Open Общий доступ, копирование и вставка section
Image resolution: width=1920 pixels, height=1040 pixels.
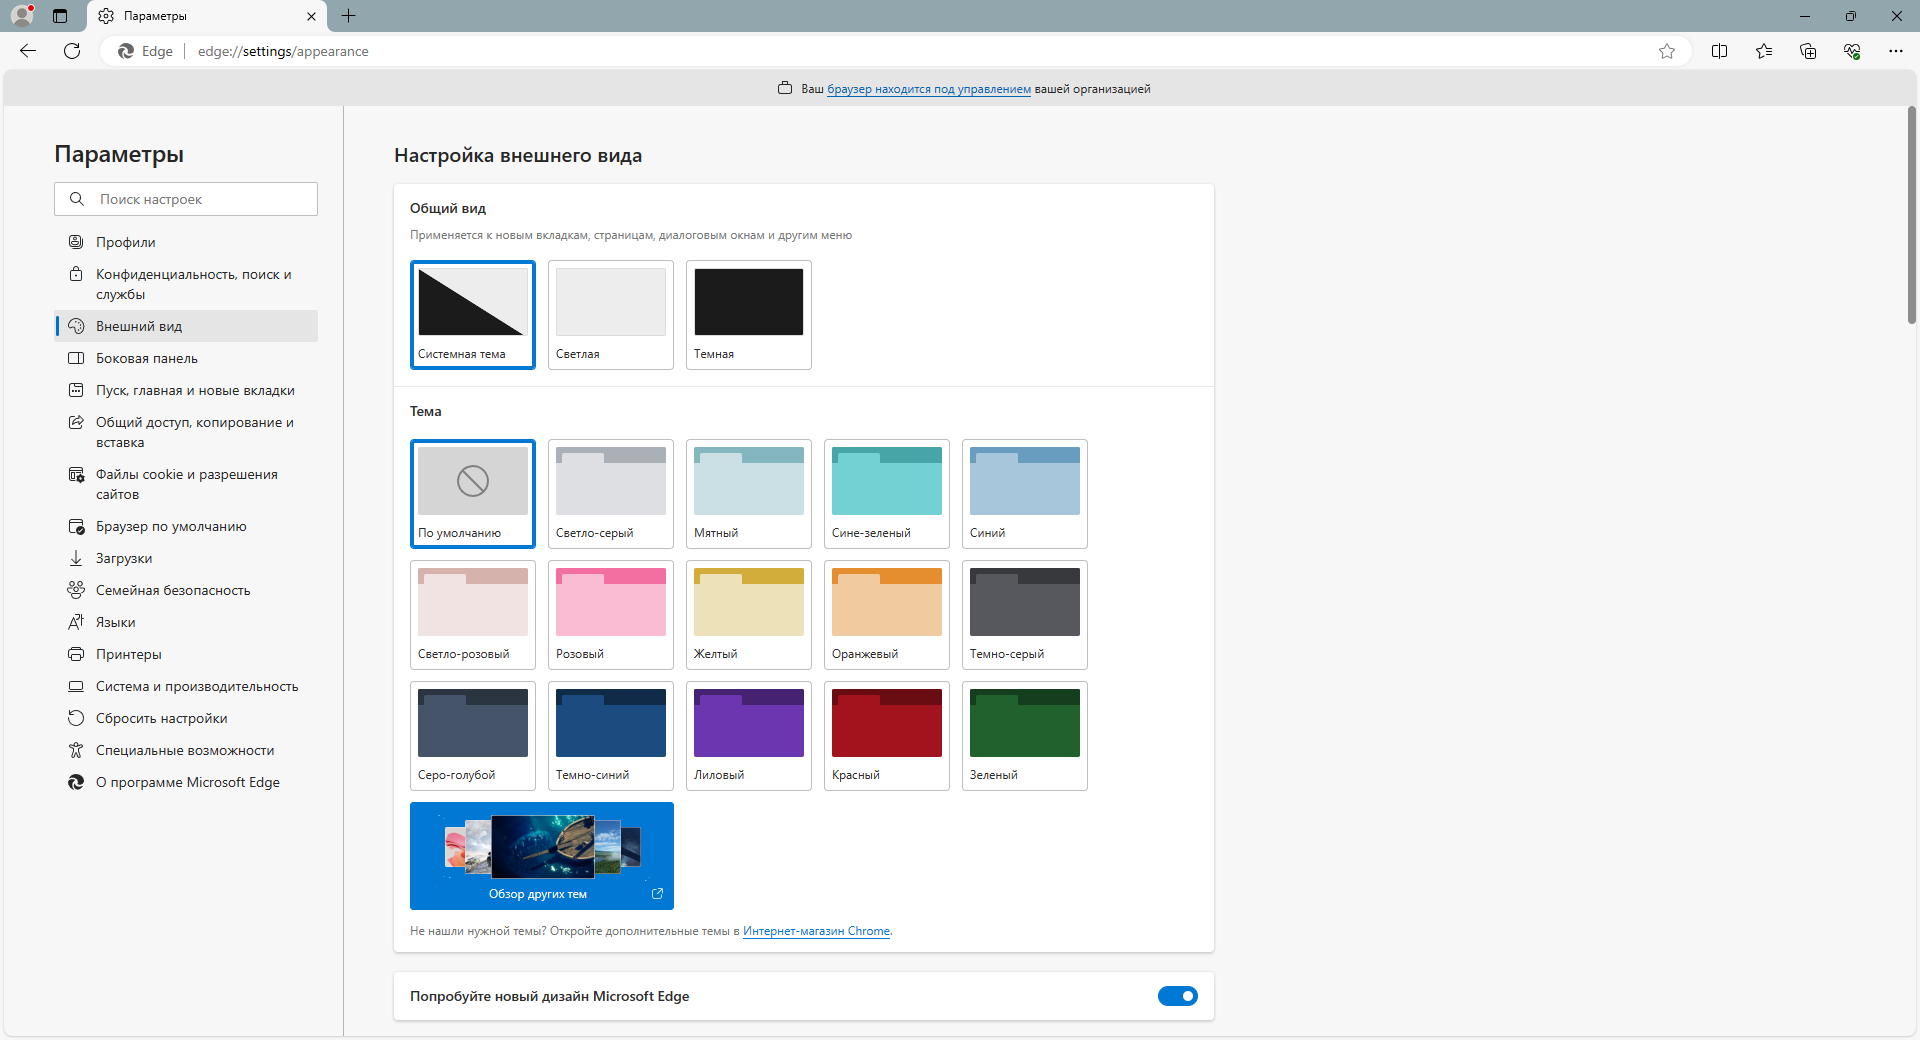(186, 432)
